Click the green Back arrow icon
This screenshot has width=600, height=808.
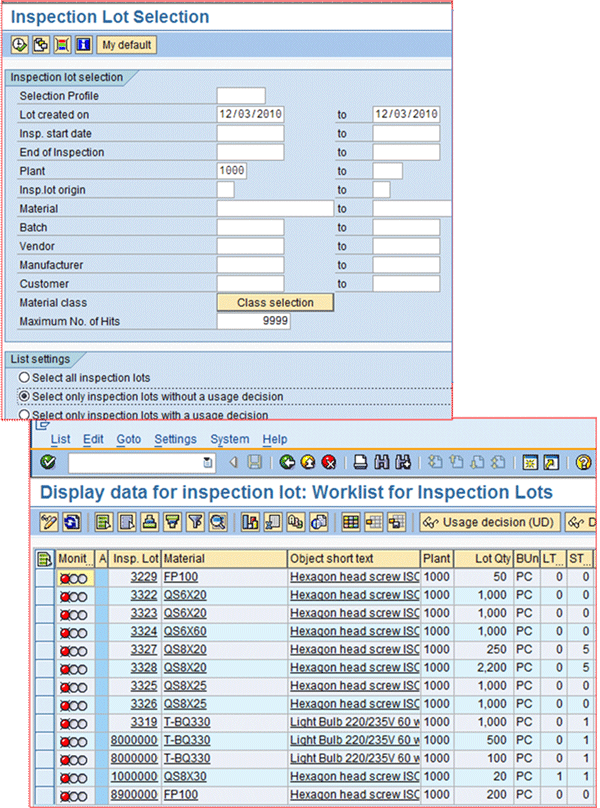[287, 462]
